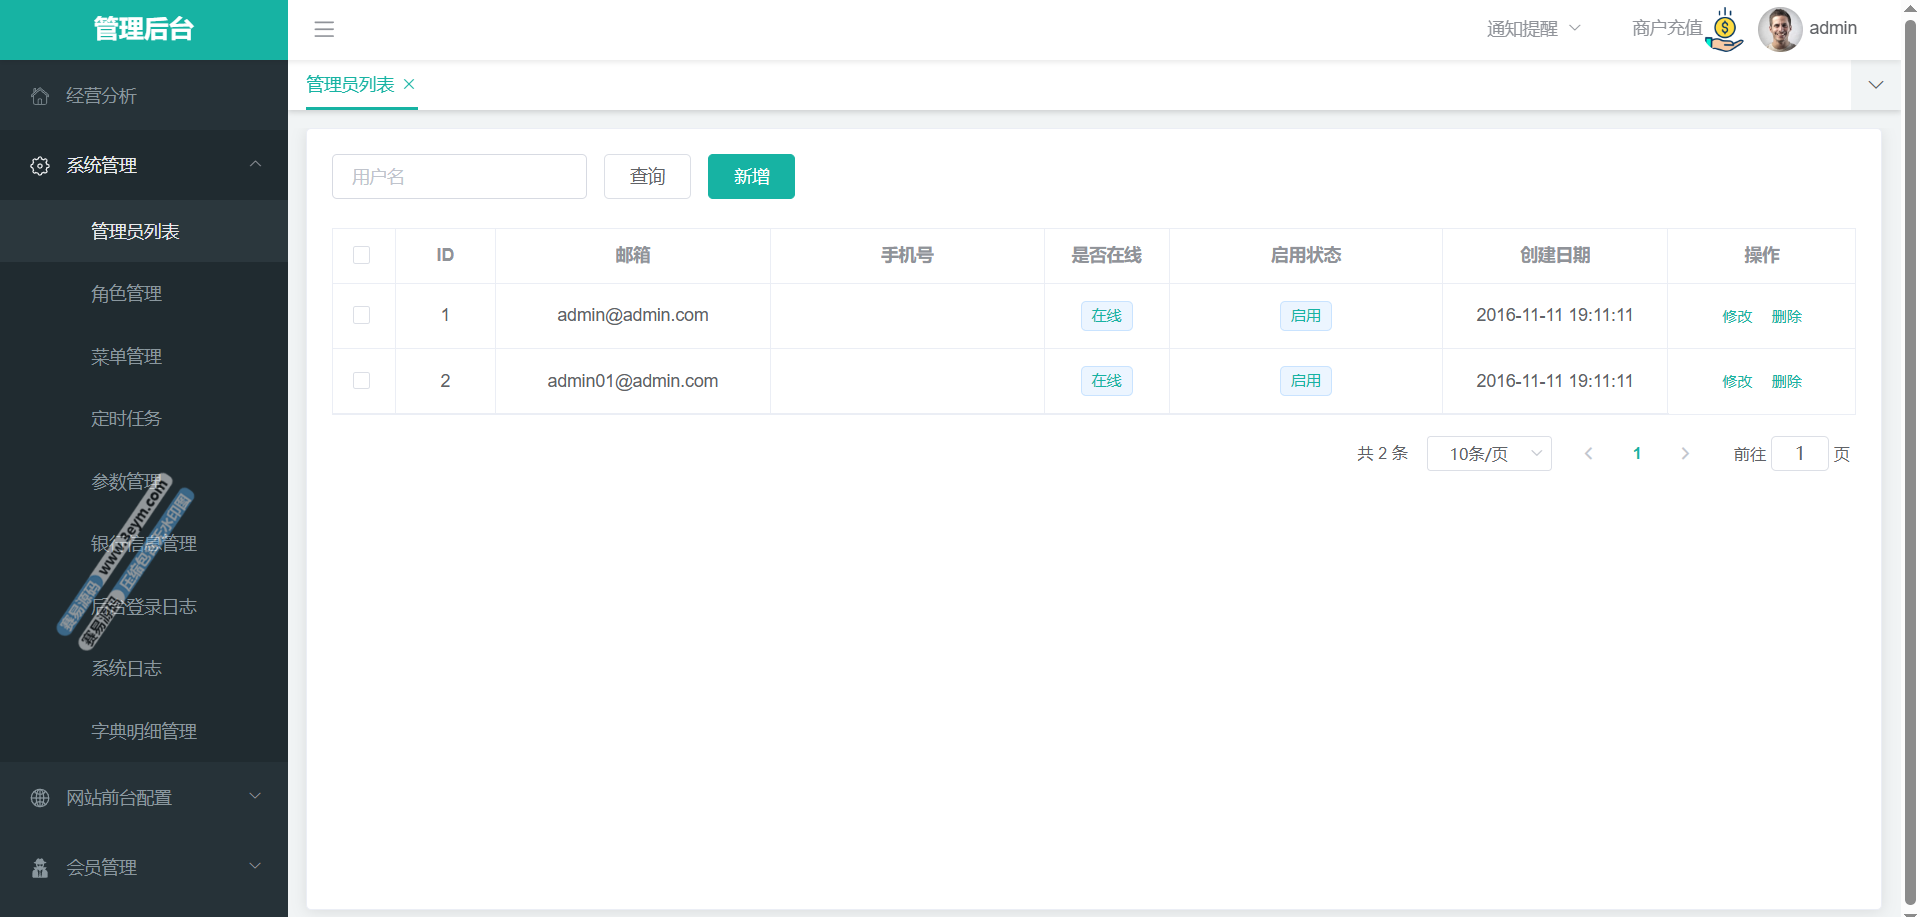Click the merchant recharge coin icon
The width and height of the screenshot is (1920, 917).
click(1725, 30)
